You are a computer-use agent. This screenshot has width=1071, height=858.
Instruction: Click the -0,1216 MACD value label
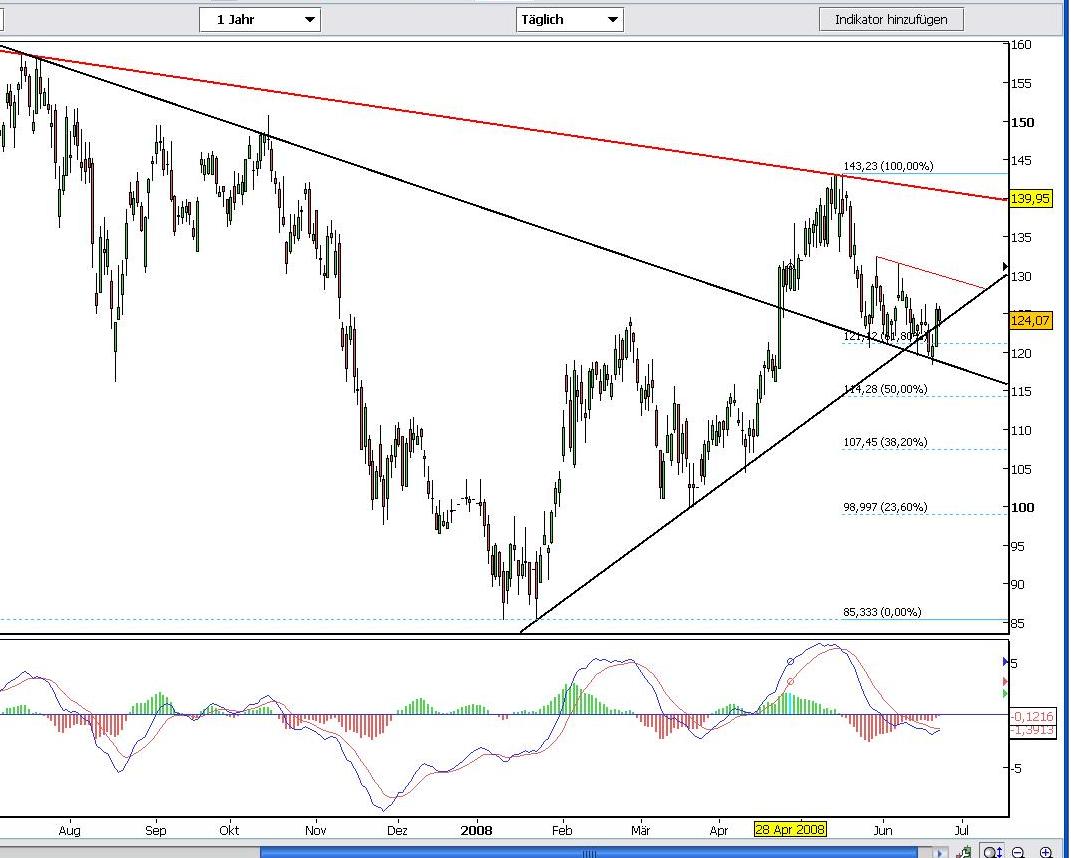(x=1032, y=717)
